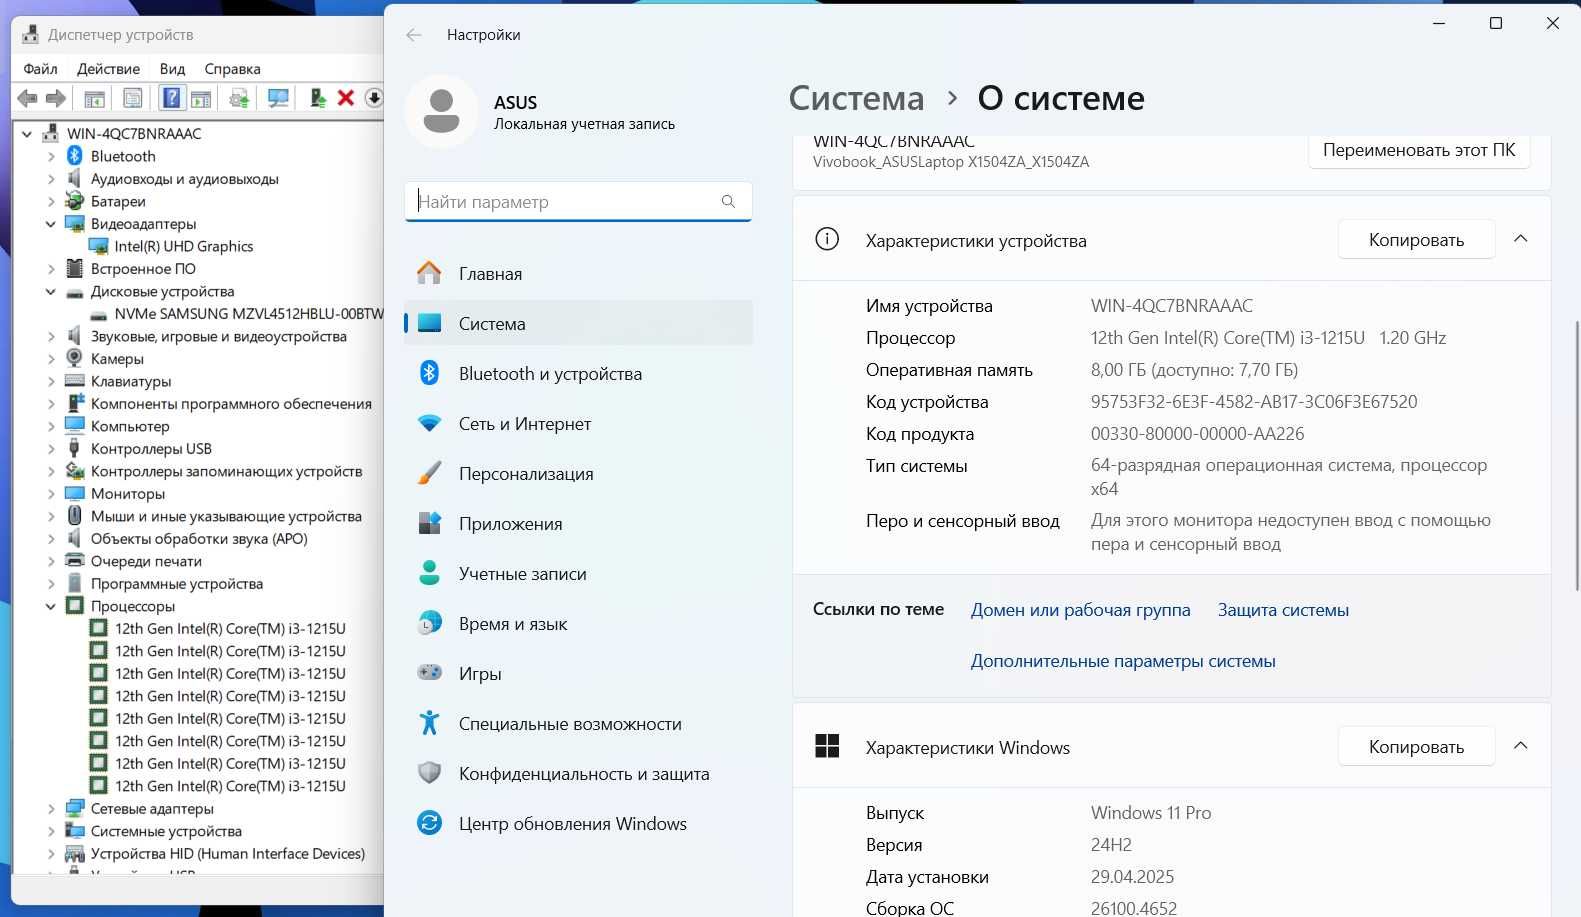The image size is (1581, 917).
Task: Collapse Характеристики Windows section chevron
Action: [x=1521, y=746]
